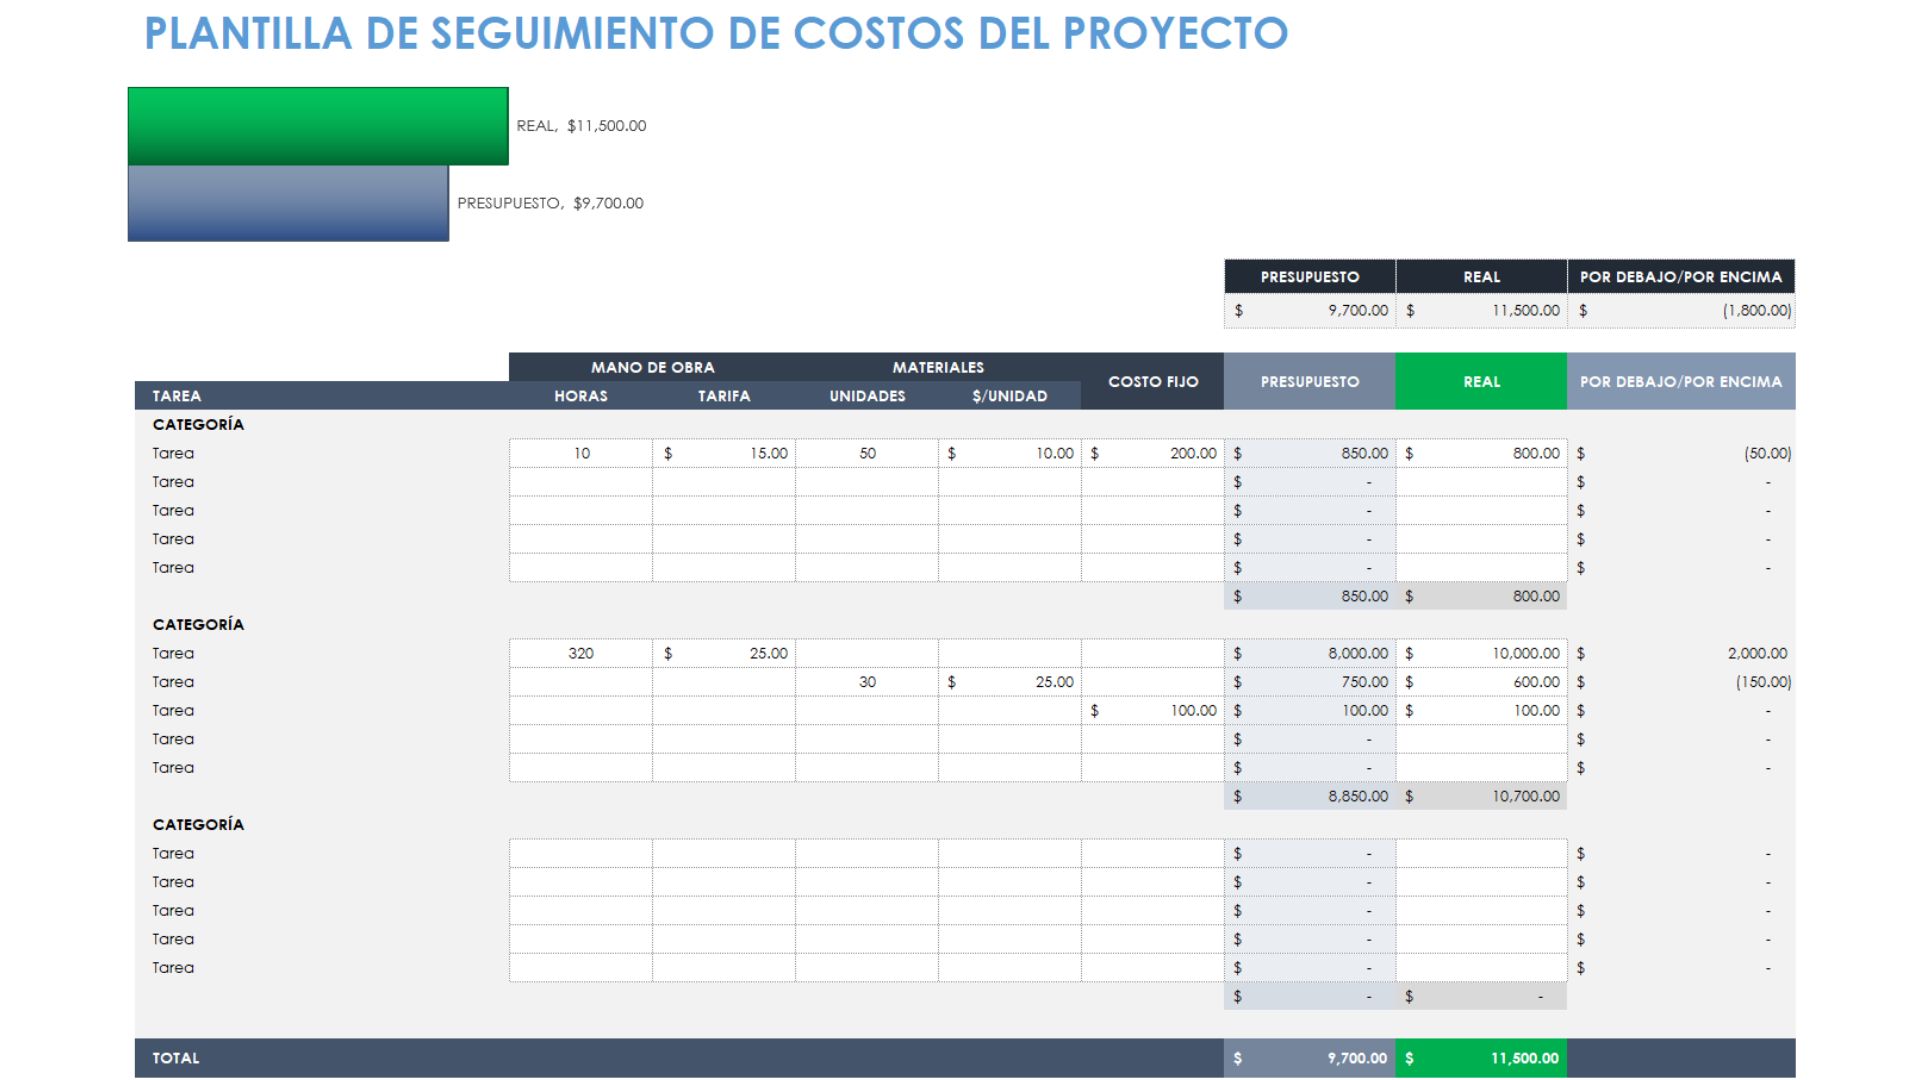The height and width of the screenshot is (1080, 1920).
Task: Select rate cell containing 25.00 next to 320
Action: [x=724, y=653]
